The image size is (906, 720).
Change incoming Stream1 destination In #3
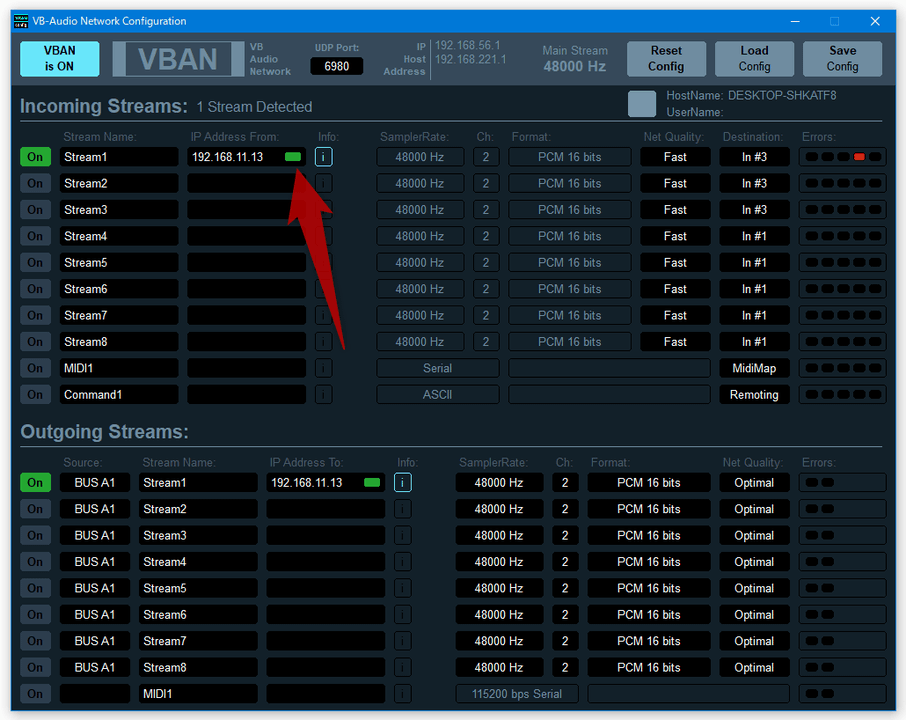click(x=754, y=157)
